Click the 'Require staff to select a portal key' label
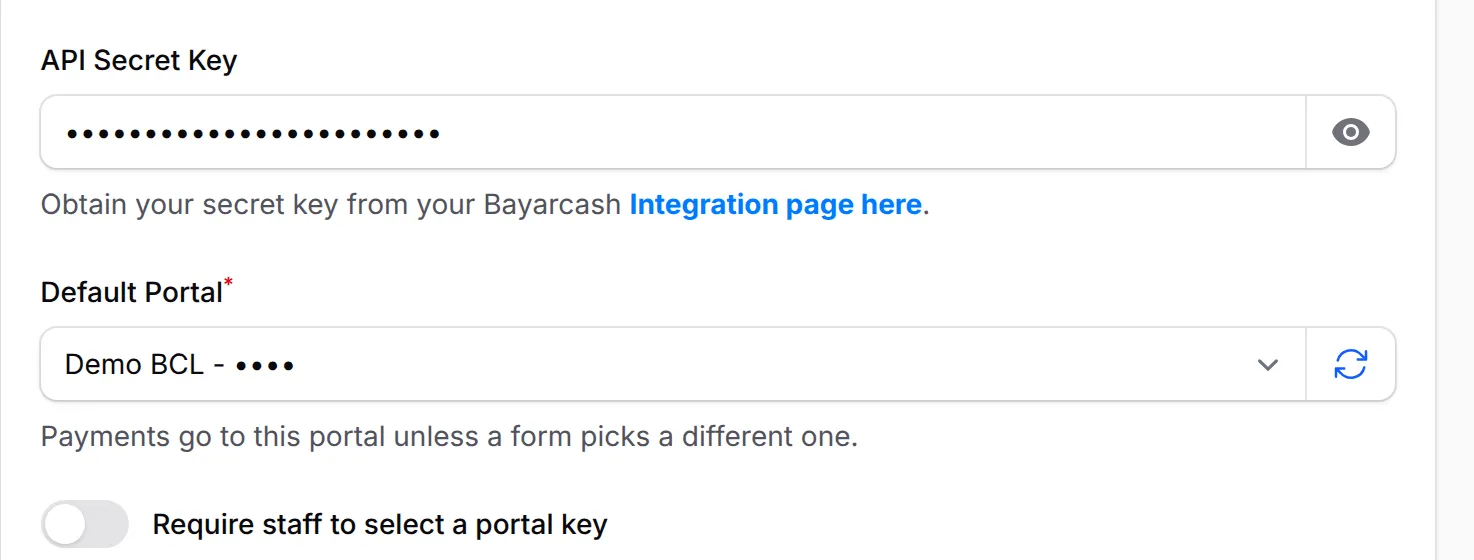Image resolution: width=1474 pixels, height=560 pixels. (380, 525)
